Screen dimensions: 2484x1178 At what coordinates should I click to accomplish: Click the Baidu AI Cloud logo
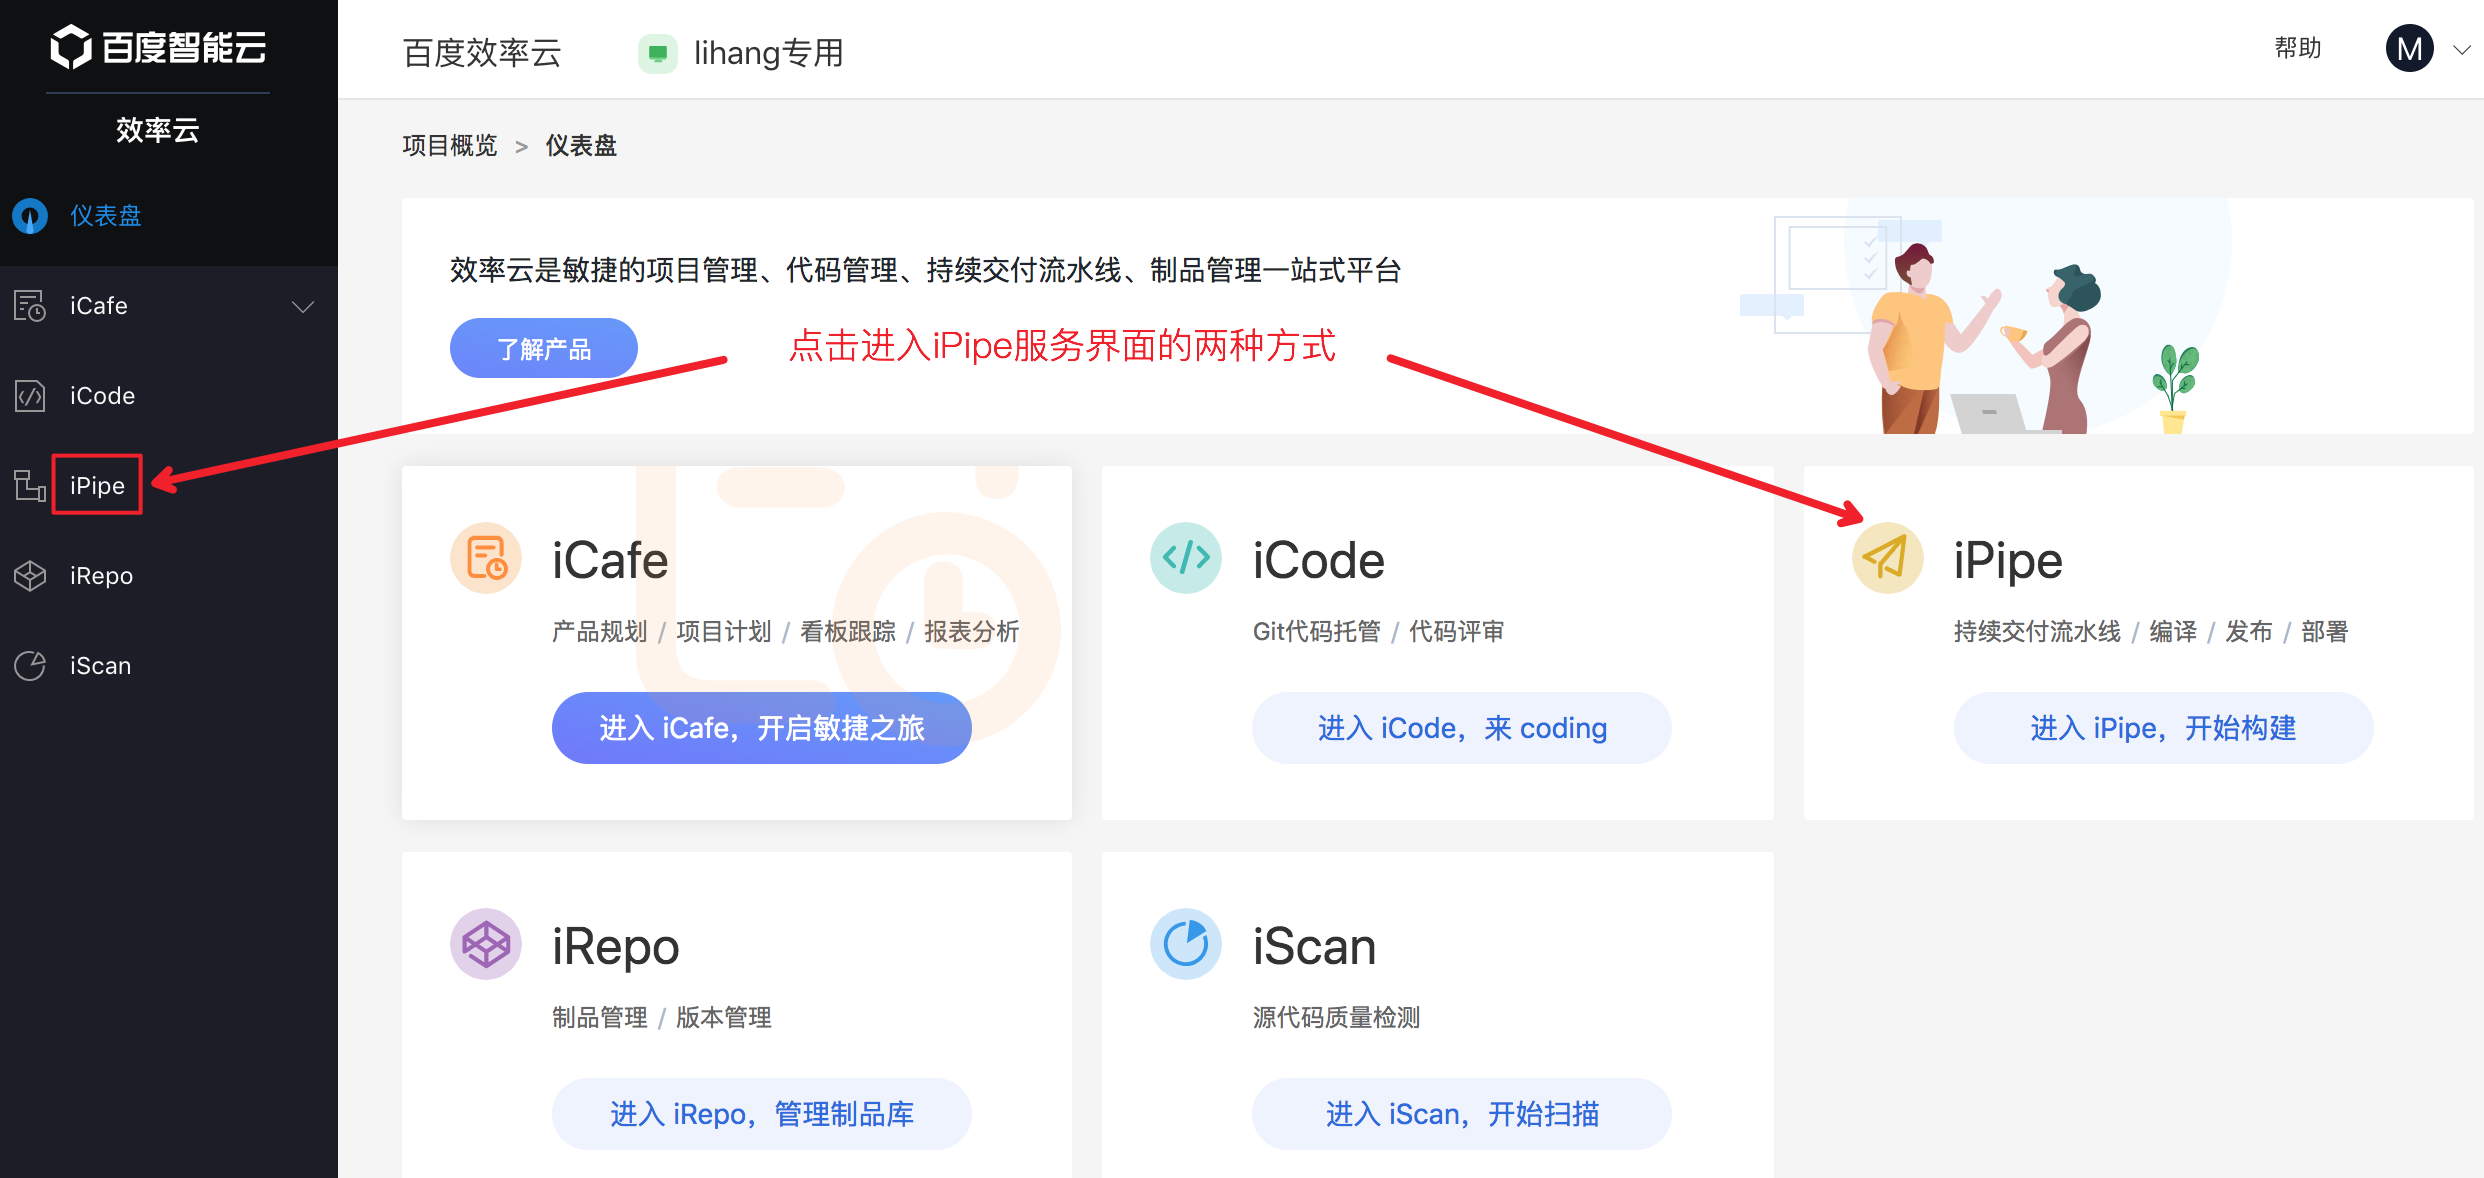point(158,47)
